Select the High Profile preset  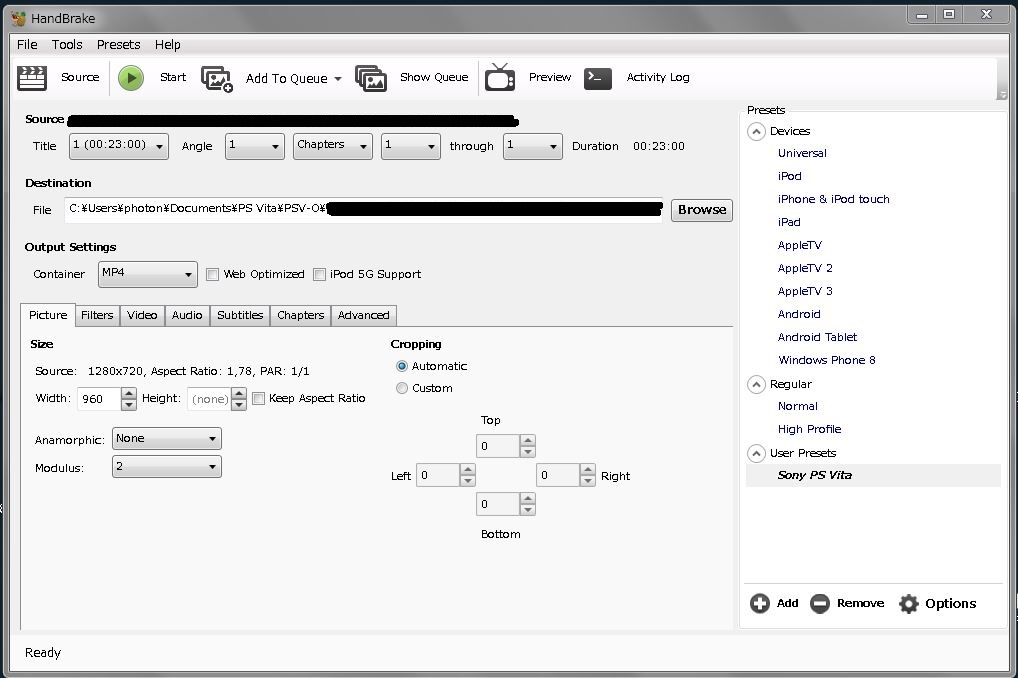click(x=810, y=429)
